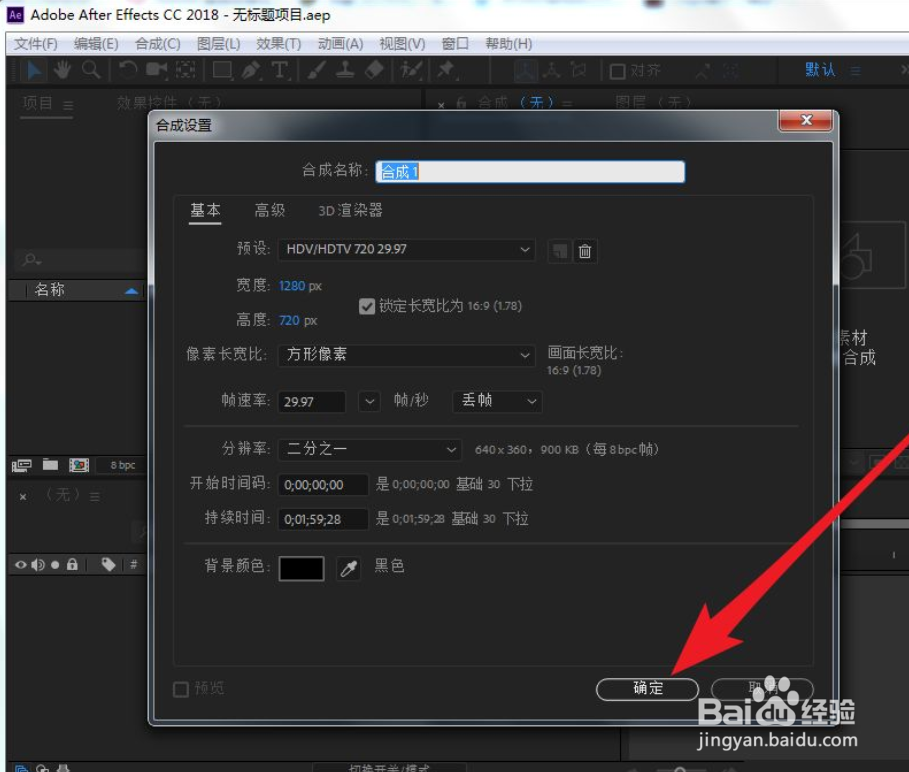The image size is (909, 772).
Task: Open the 编辑(E) menu
Action: tap(96, 44)
